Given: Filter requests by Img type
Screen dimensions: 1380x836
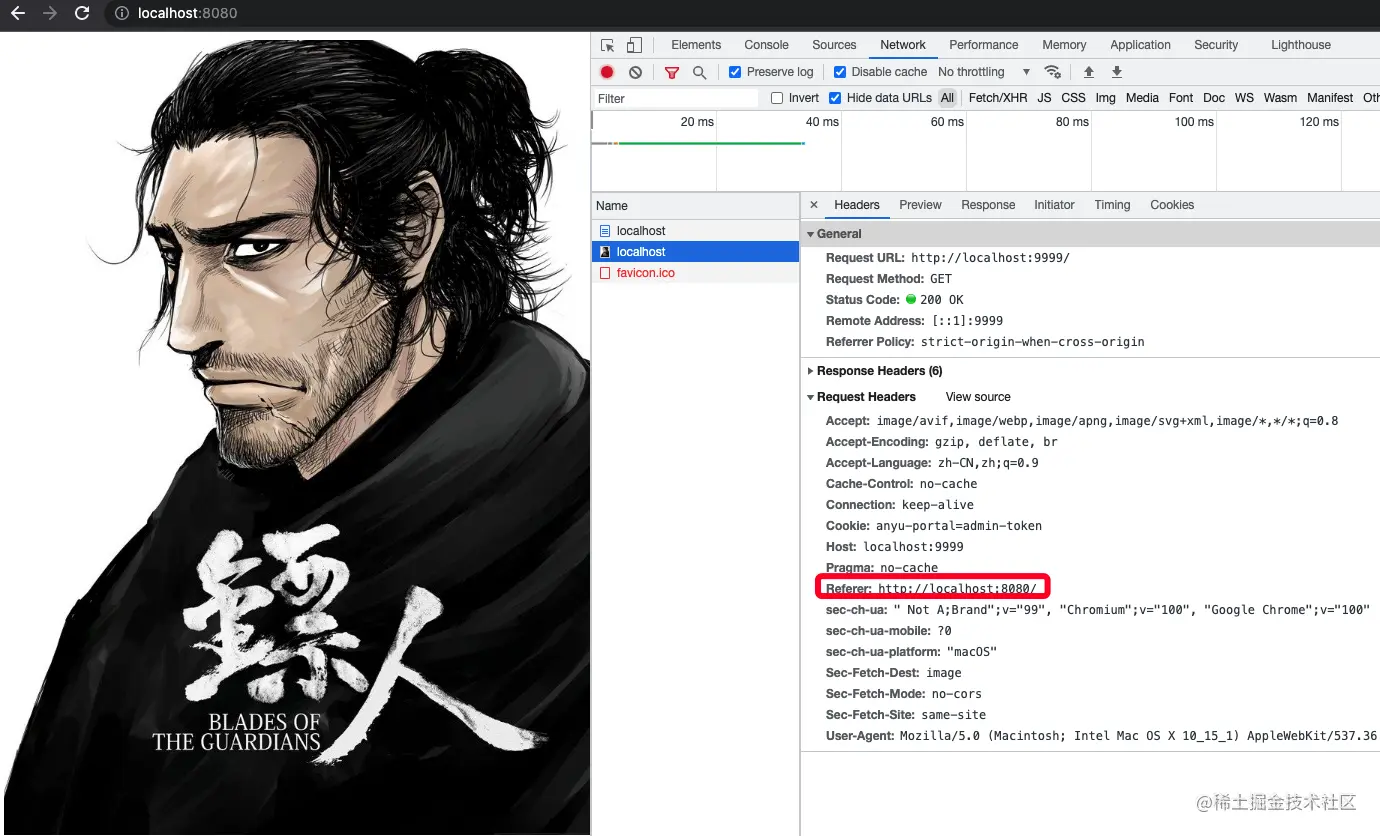Looking at the screenshot, I should 1105,98.
